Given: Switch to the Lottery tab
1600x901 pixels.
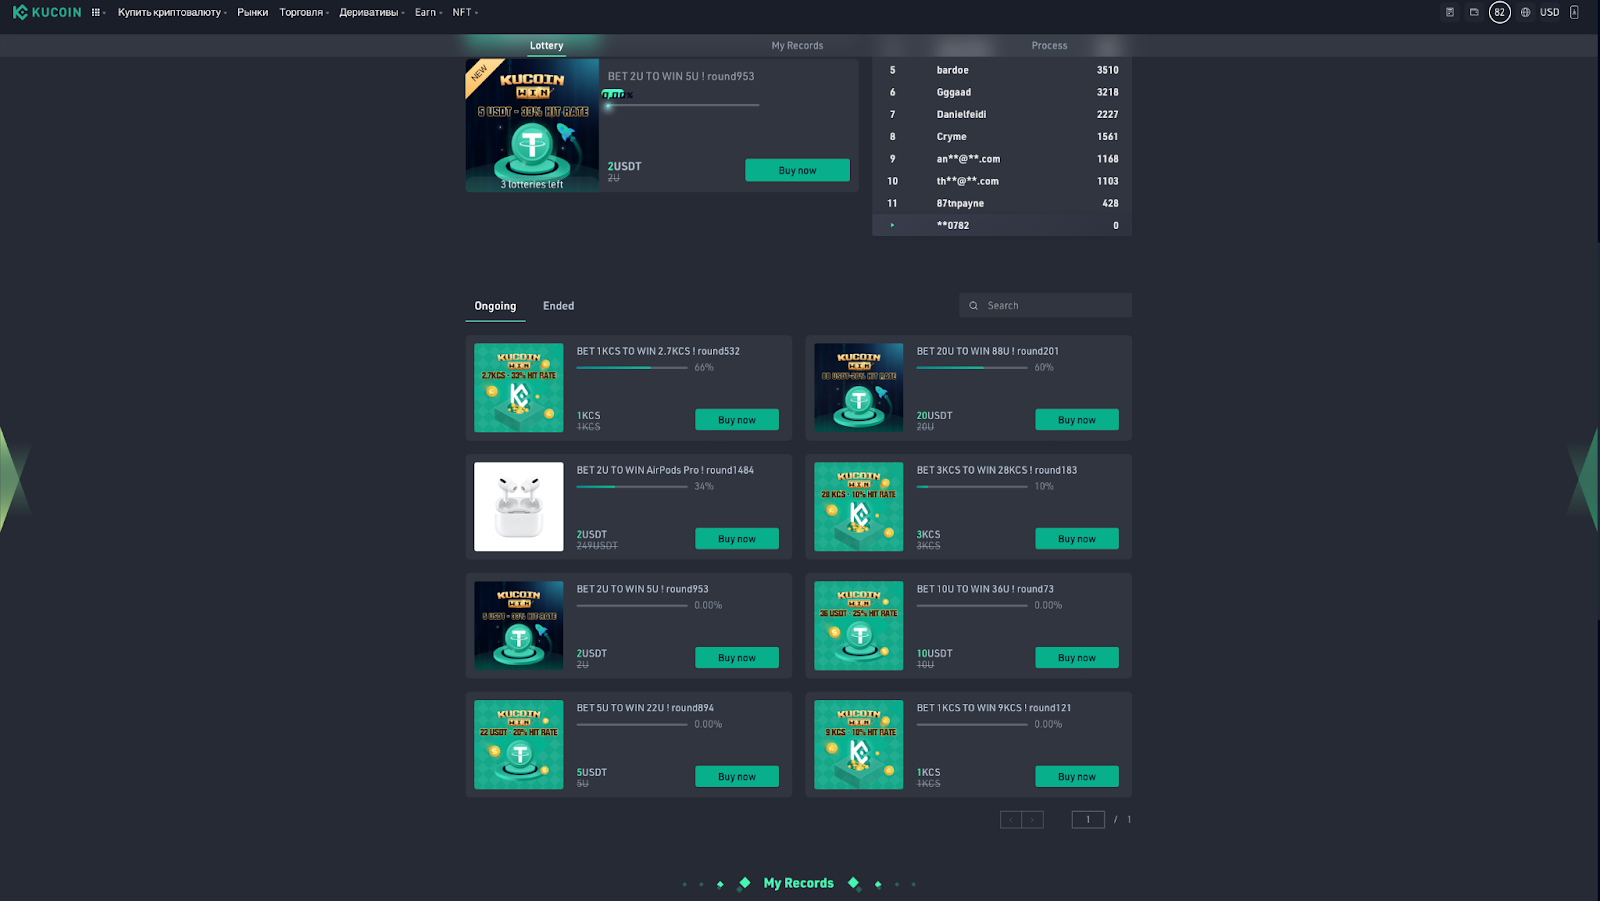Looking at the screenshot, I should click(x=546, y=45).
